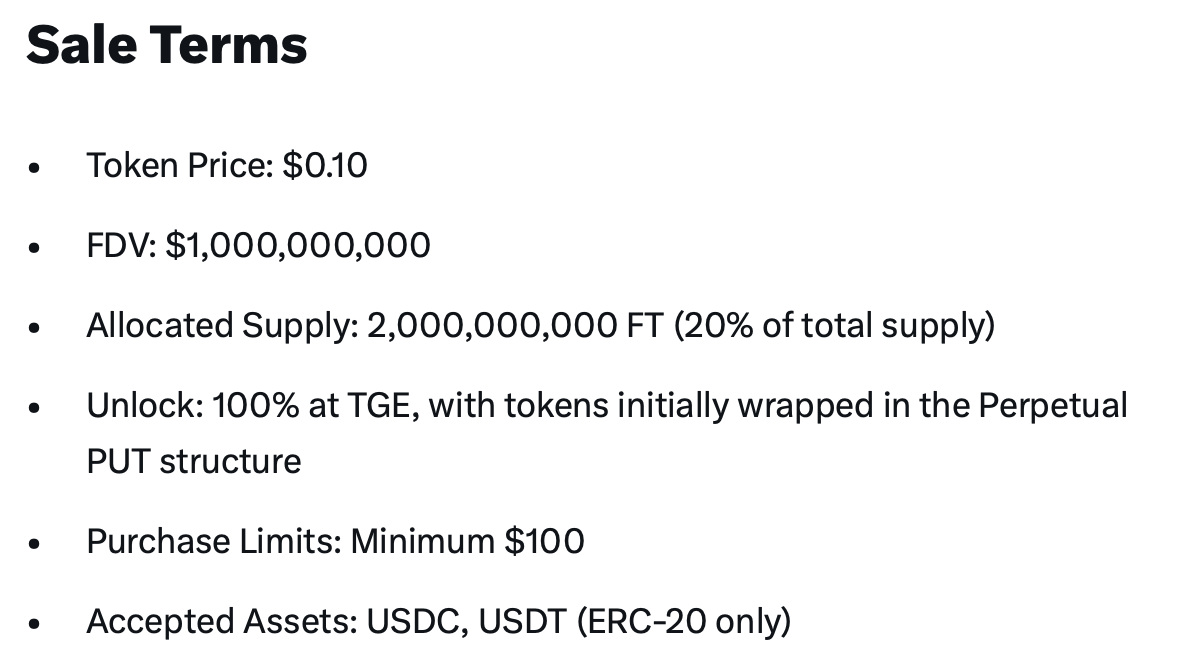This screenshot has height=668, width=1178.
Task: Click the Token Price label text
Action: click(179, 165)
